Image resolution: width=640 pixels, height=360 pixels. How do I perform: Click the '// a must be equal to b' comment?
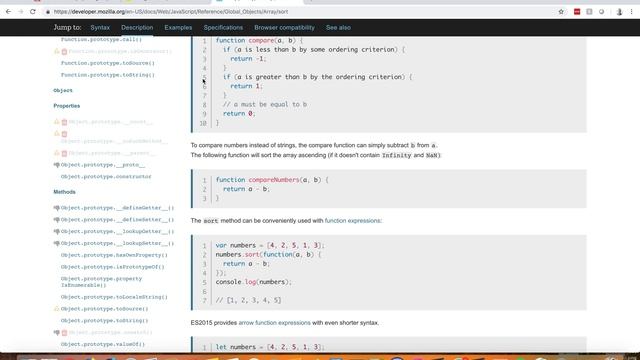pyautogui.click(x=265, y=104)
